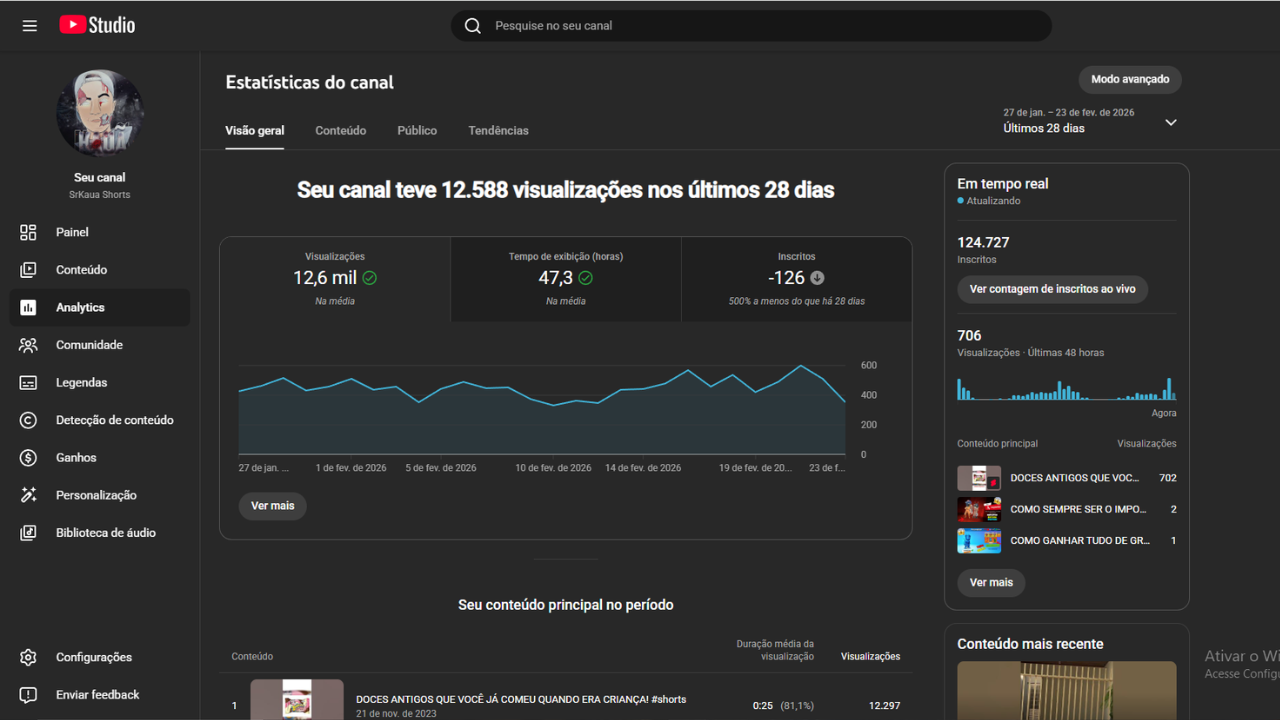
Task: Click the Personalização magic wand icon
Action: tap(28, 495)
